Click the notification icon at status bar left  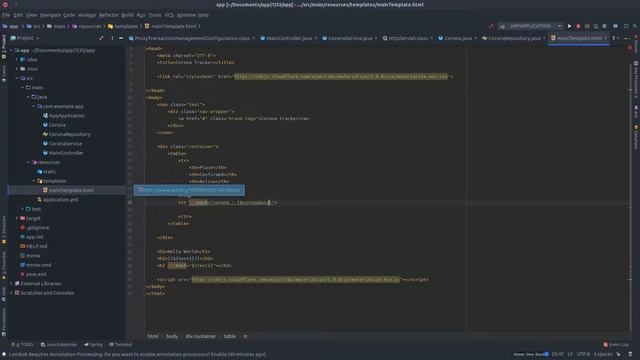(4, 354)
